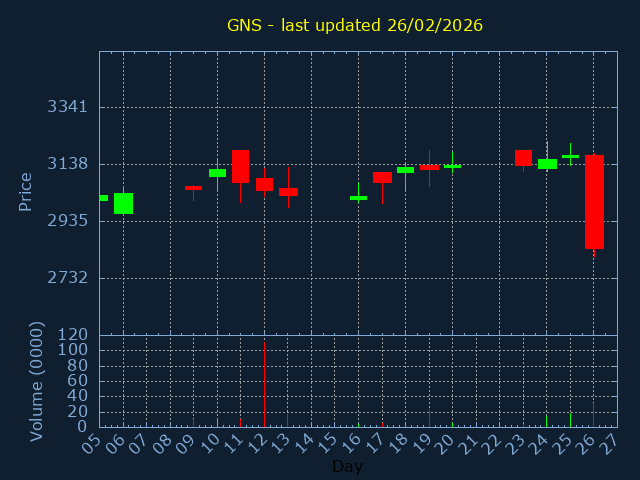
Task: Click the Volume (0000) axis title
Action: (x=37, y=381)
